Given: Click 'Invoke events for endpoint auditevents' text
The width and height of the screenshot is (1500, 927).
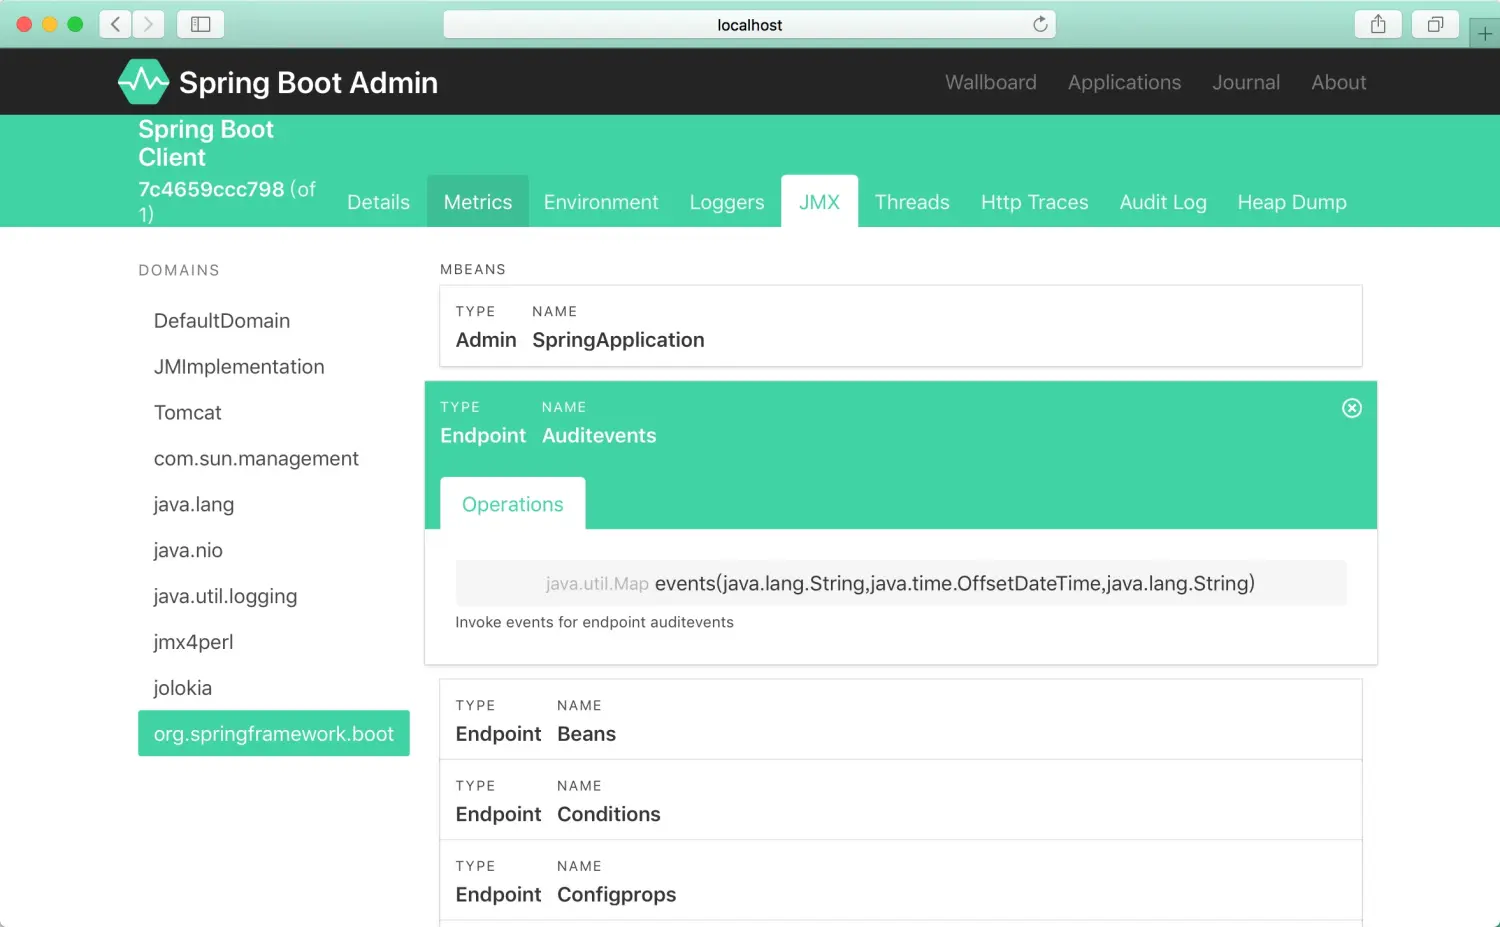Looking at the screenshot, I should (x=594, y=622).
